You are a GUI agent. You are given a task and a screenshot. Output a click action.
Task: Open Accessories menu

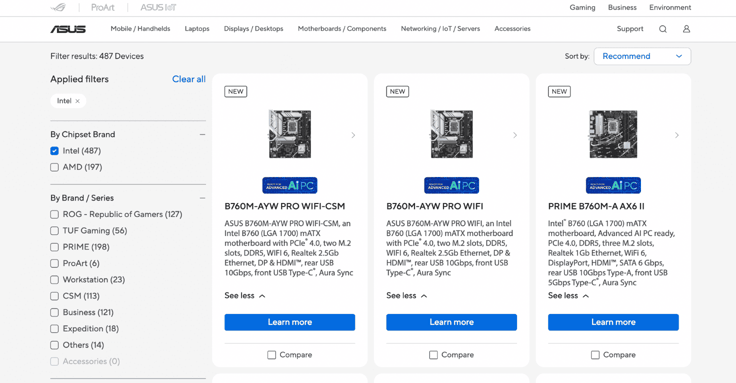[x=512, y=29]
